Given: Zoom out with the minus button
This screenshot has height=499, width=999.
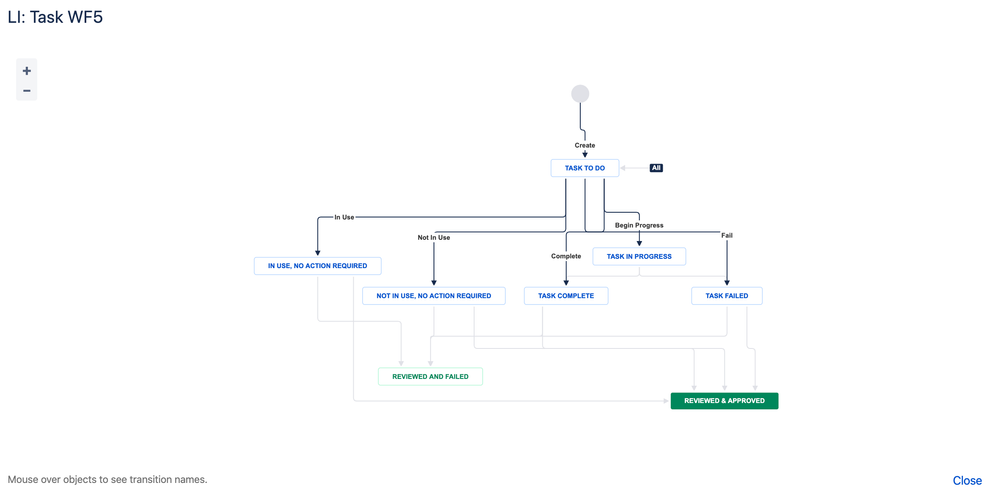Looking at the screenshot, I should 27,90.
